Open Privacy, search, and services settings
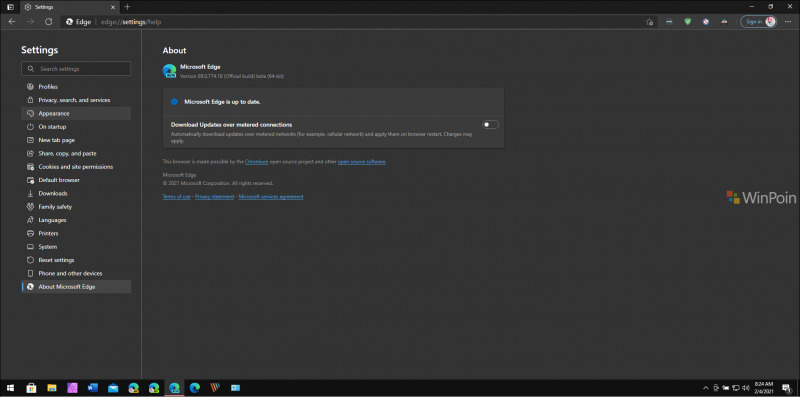Screen dimensions: 800x397 point(76,100)
